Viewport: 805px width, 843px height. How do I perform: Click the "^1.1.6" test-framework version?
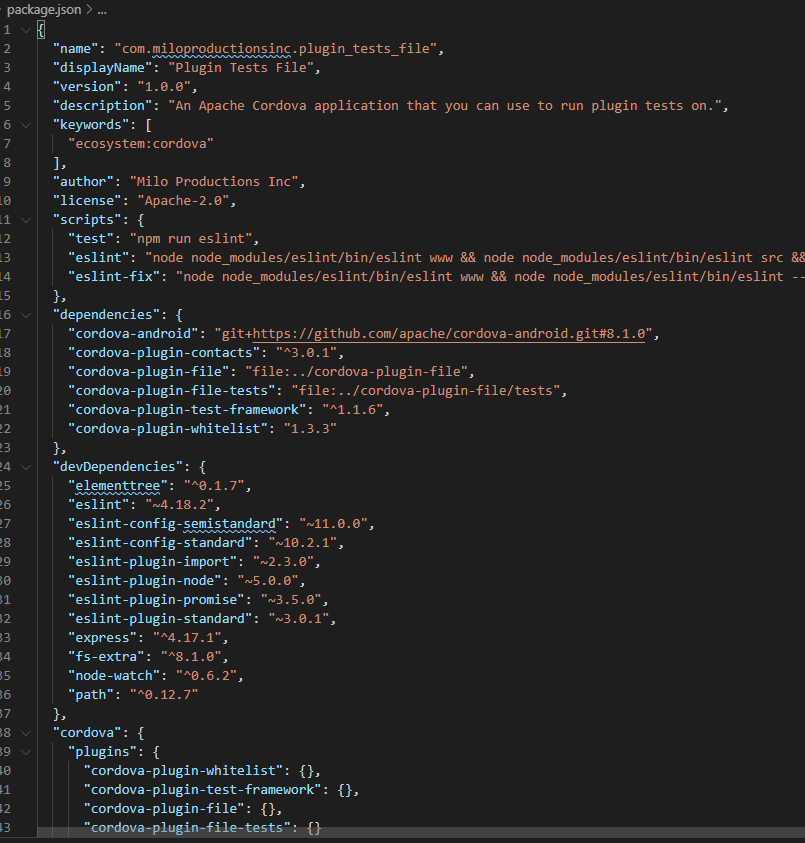click(353, 410)
